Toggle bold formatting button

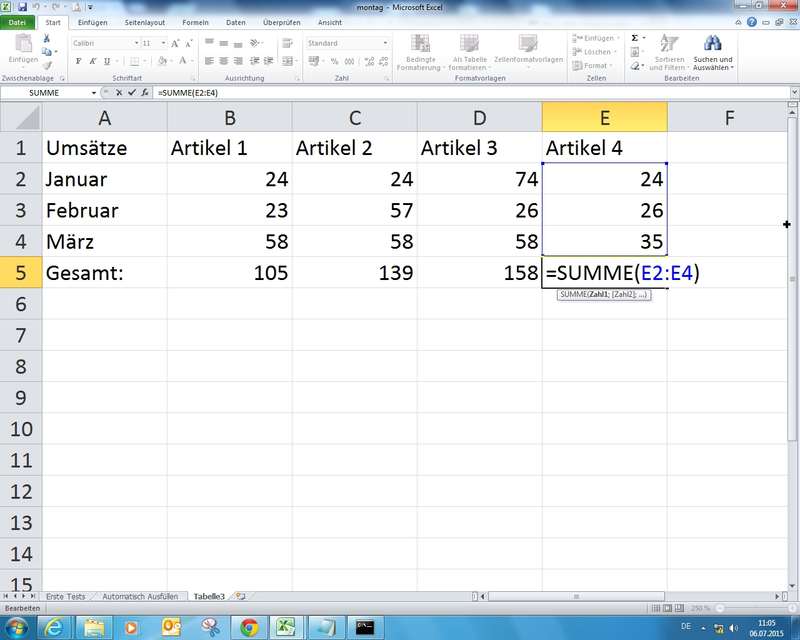[78, 61]
